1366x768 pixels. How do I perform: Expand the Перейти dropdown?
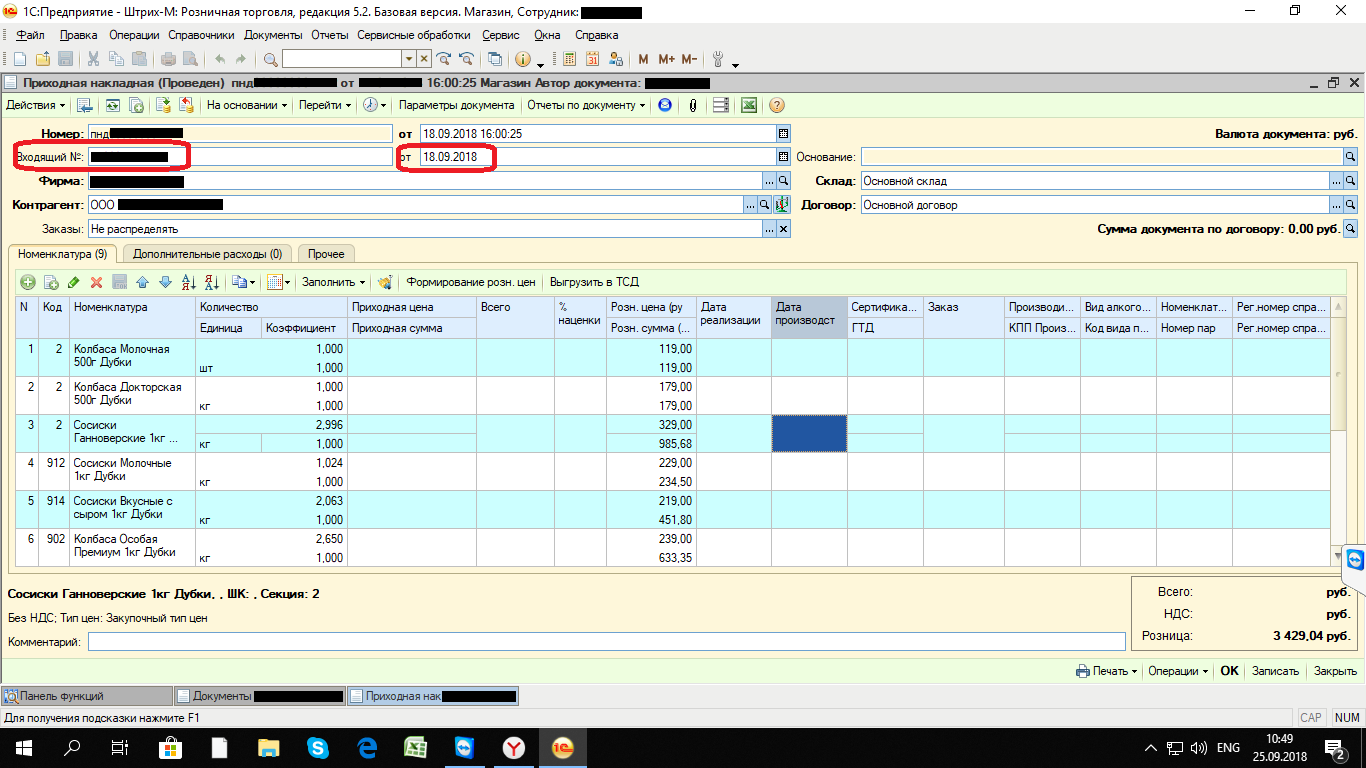pyautogui.click(x=325, y=105)
